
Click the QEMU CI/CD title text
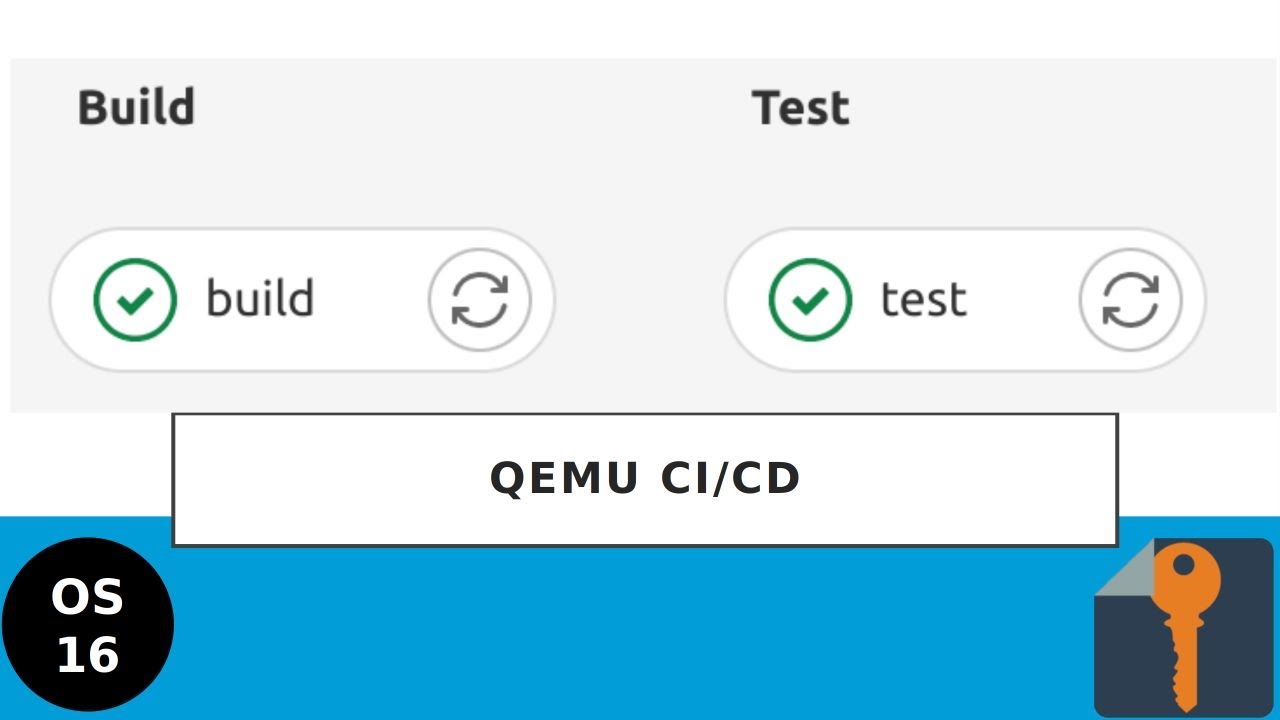[645, 478]
